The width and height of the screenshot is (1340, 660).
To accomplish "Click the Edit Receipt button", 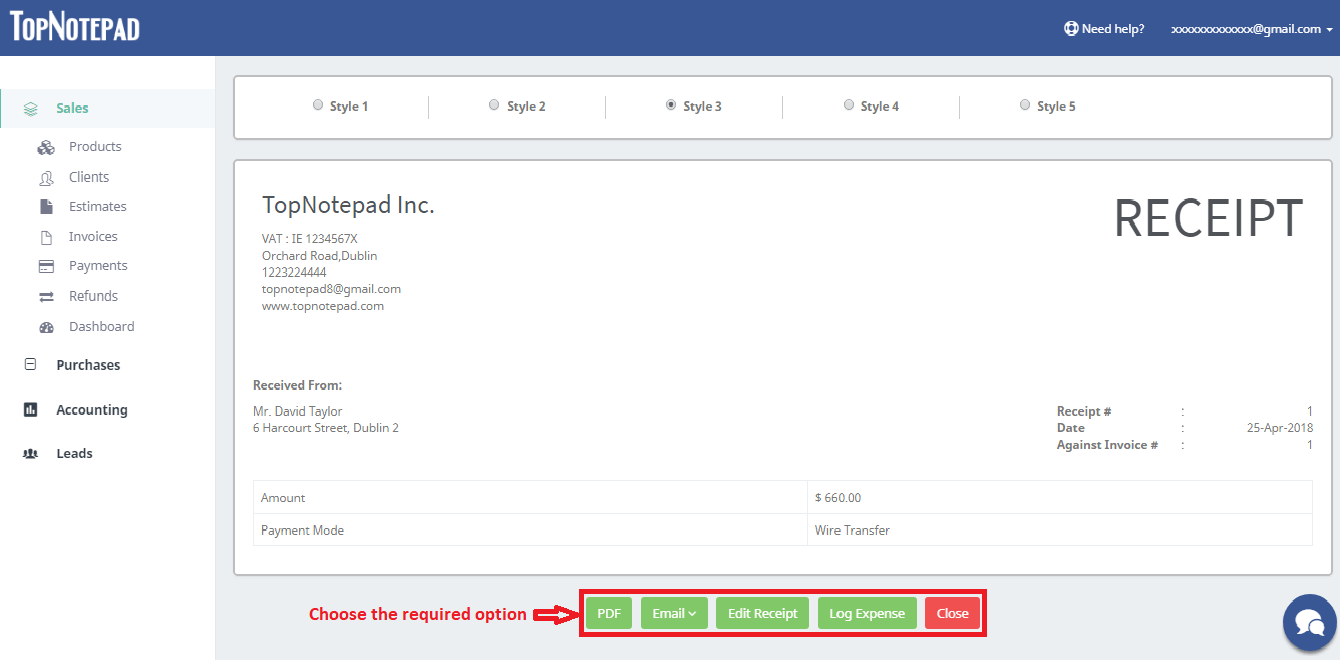I will (762, 613).
